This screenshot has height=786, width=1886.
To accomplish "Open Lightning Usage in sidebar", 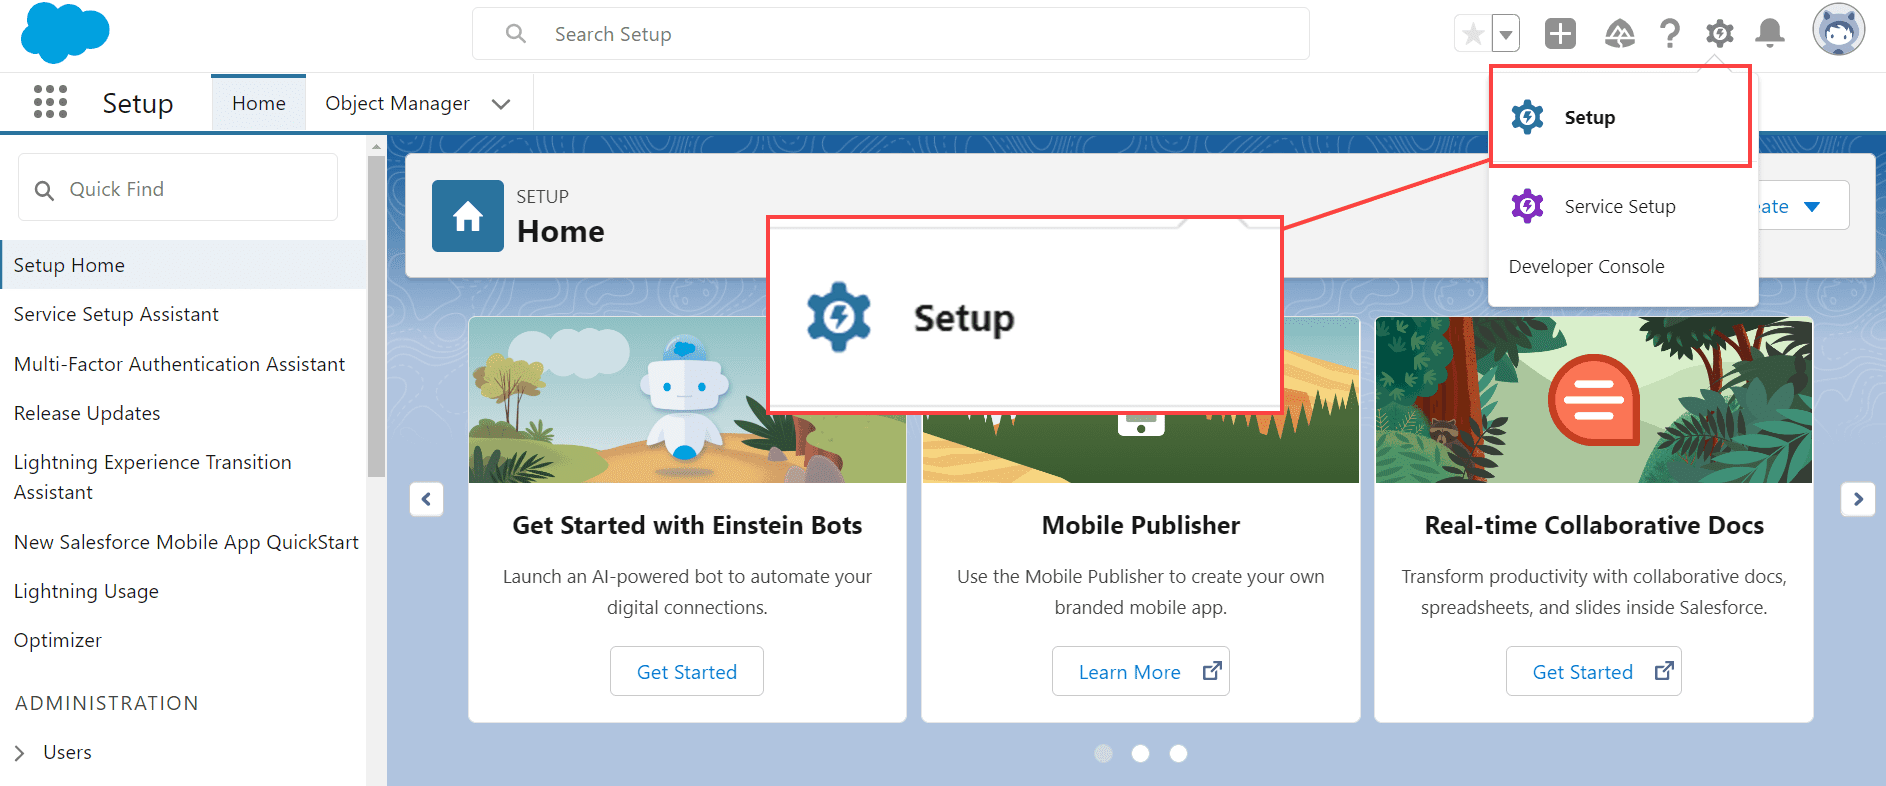I will pyautogui.click(x=86, y=591).
